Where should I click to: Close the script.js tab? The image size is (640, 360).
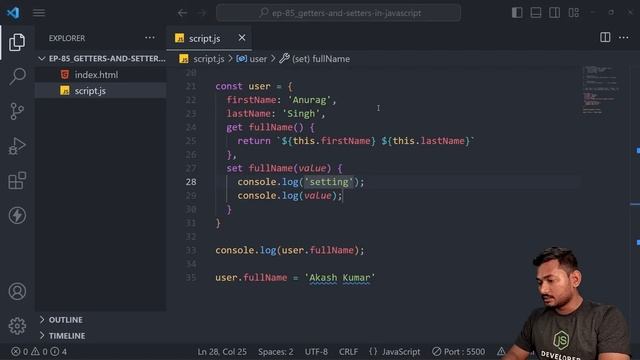click(x=242, y=38)
